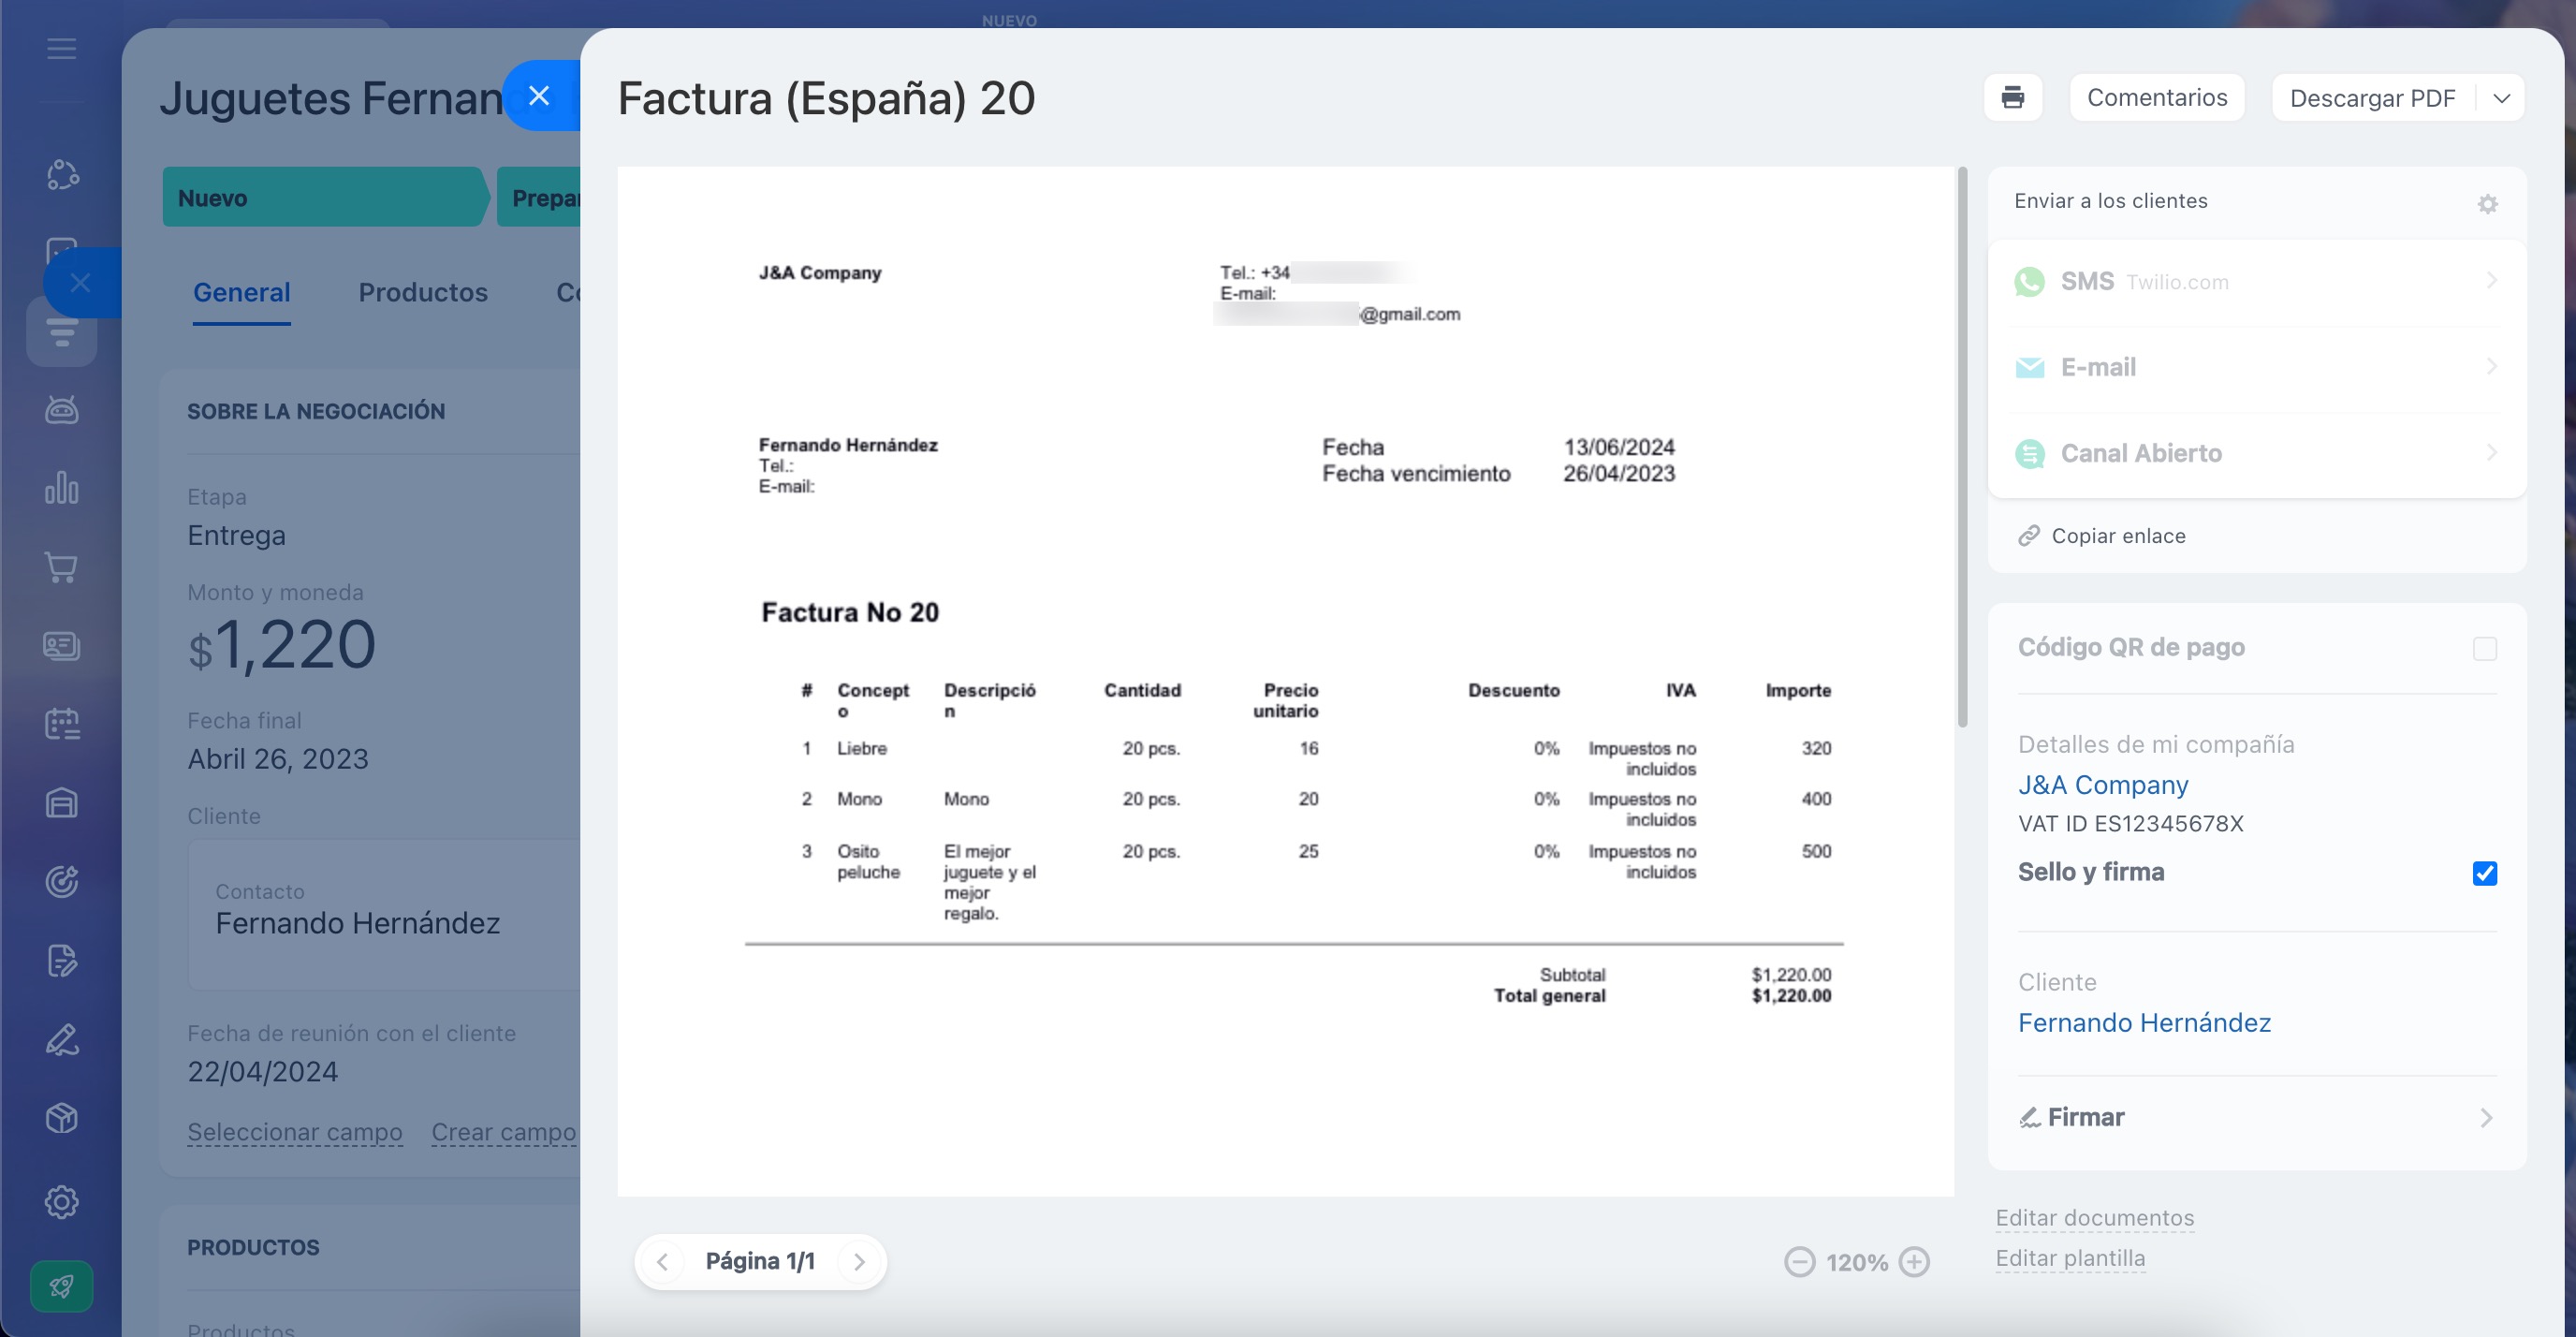Click Página 1/1 indicator
Image resolution: width=2576 pixels, height=1337 pixels.
760,1261
